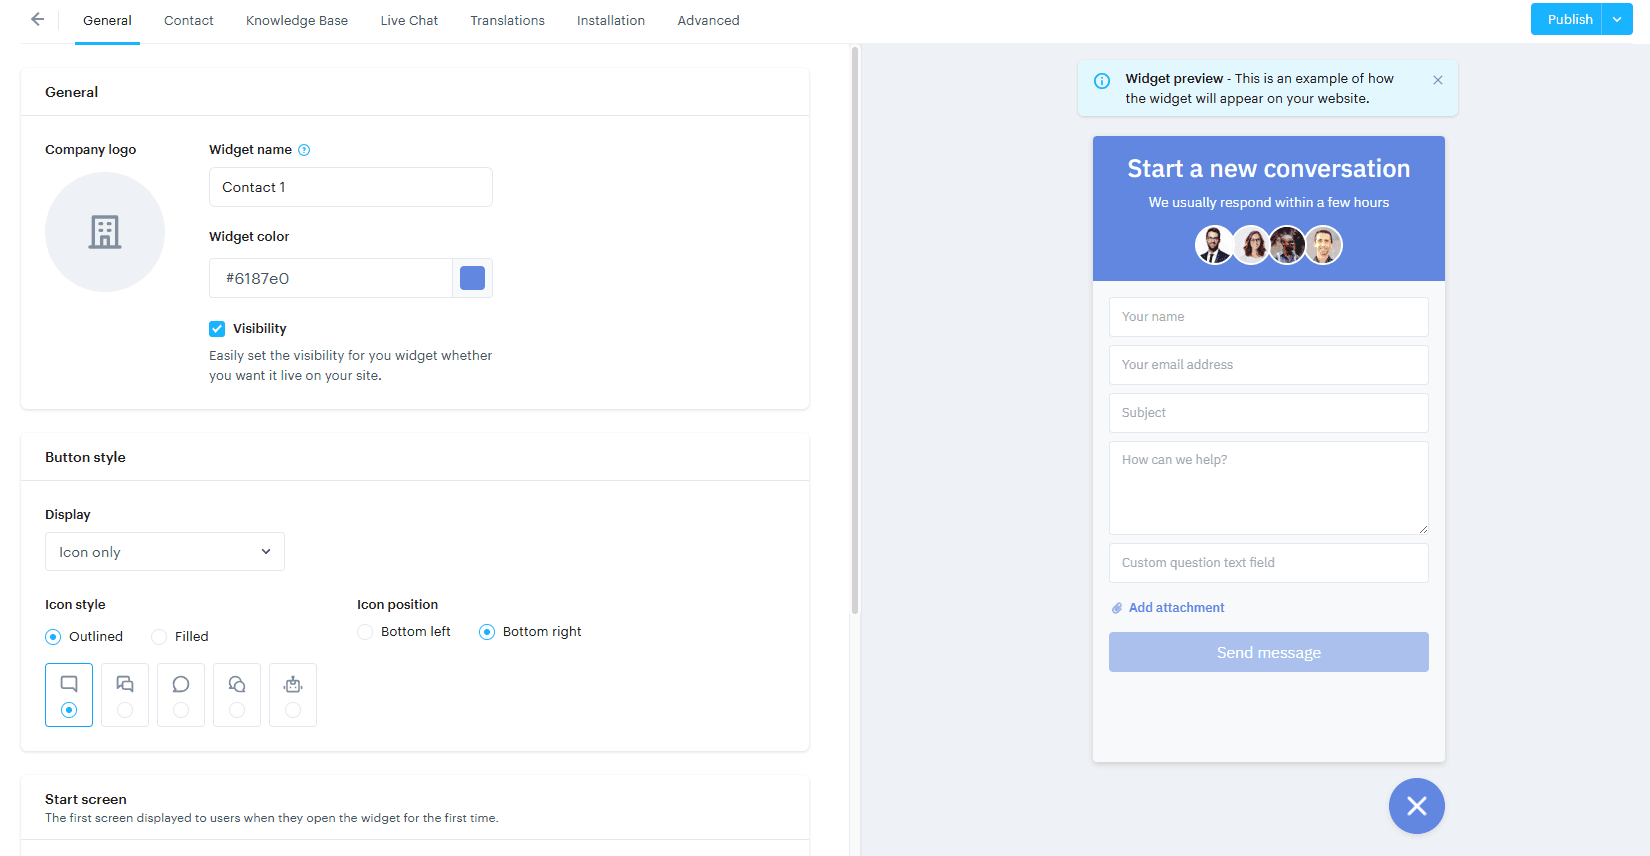Open the Advanced tab
Screen dimensions: 1650x856
(x=709, y=20)
